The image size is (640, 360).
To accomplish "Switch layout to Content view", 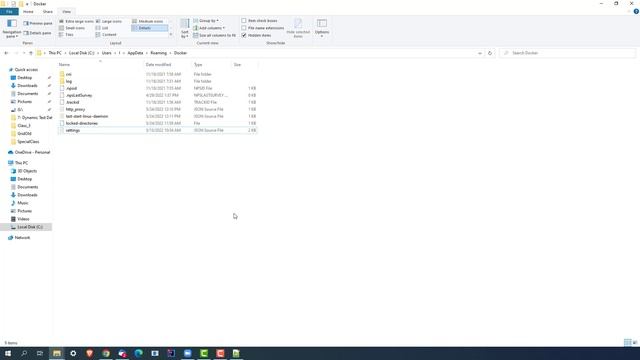I will point(106,35).
